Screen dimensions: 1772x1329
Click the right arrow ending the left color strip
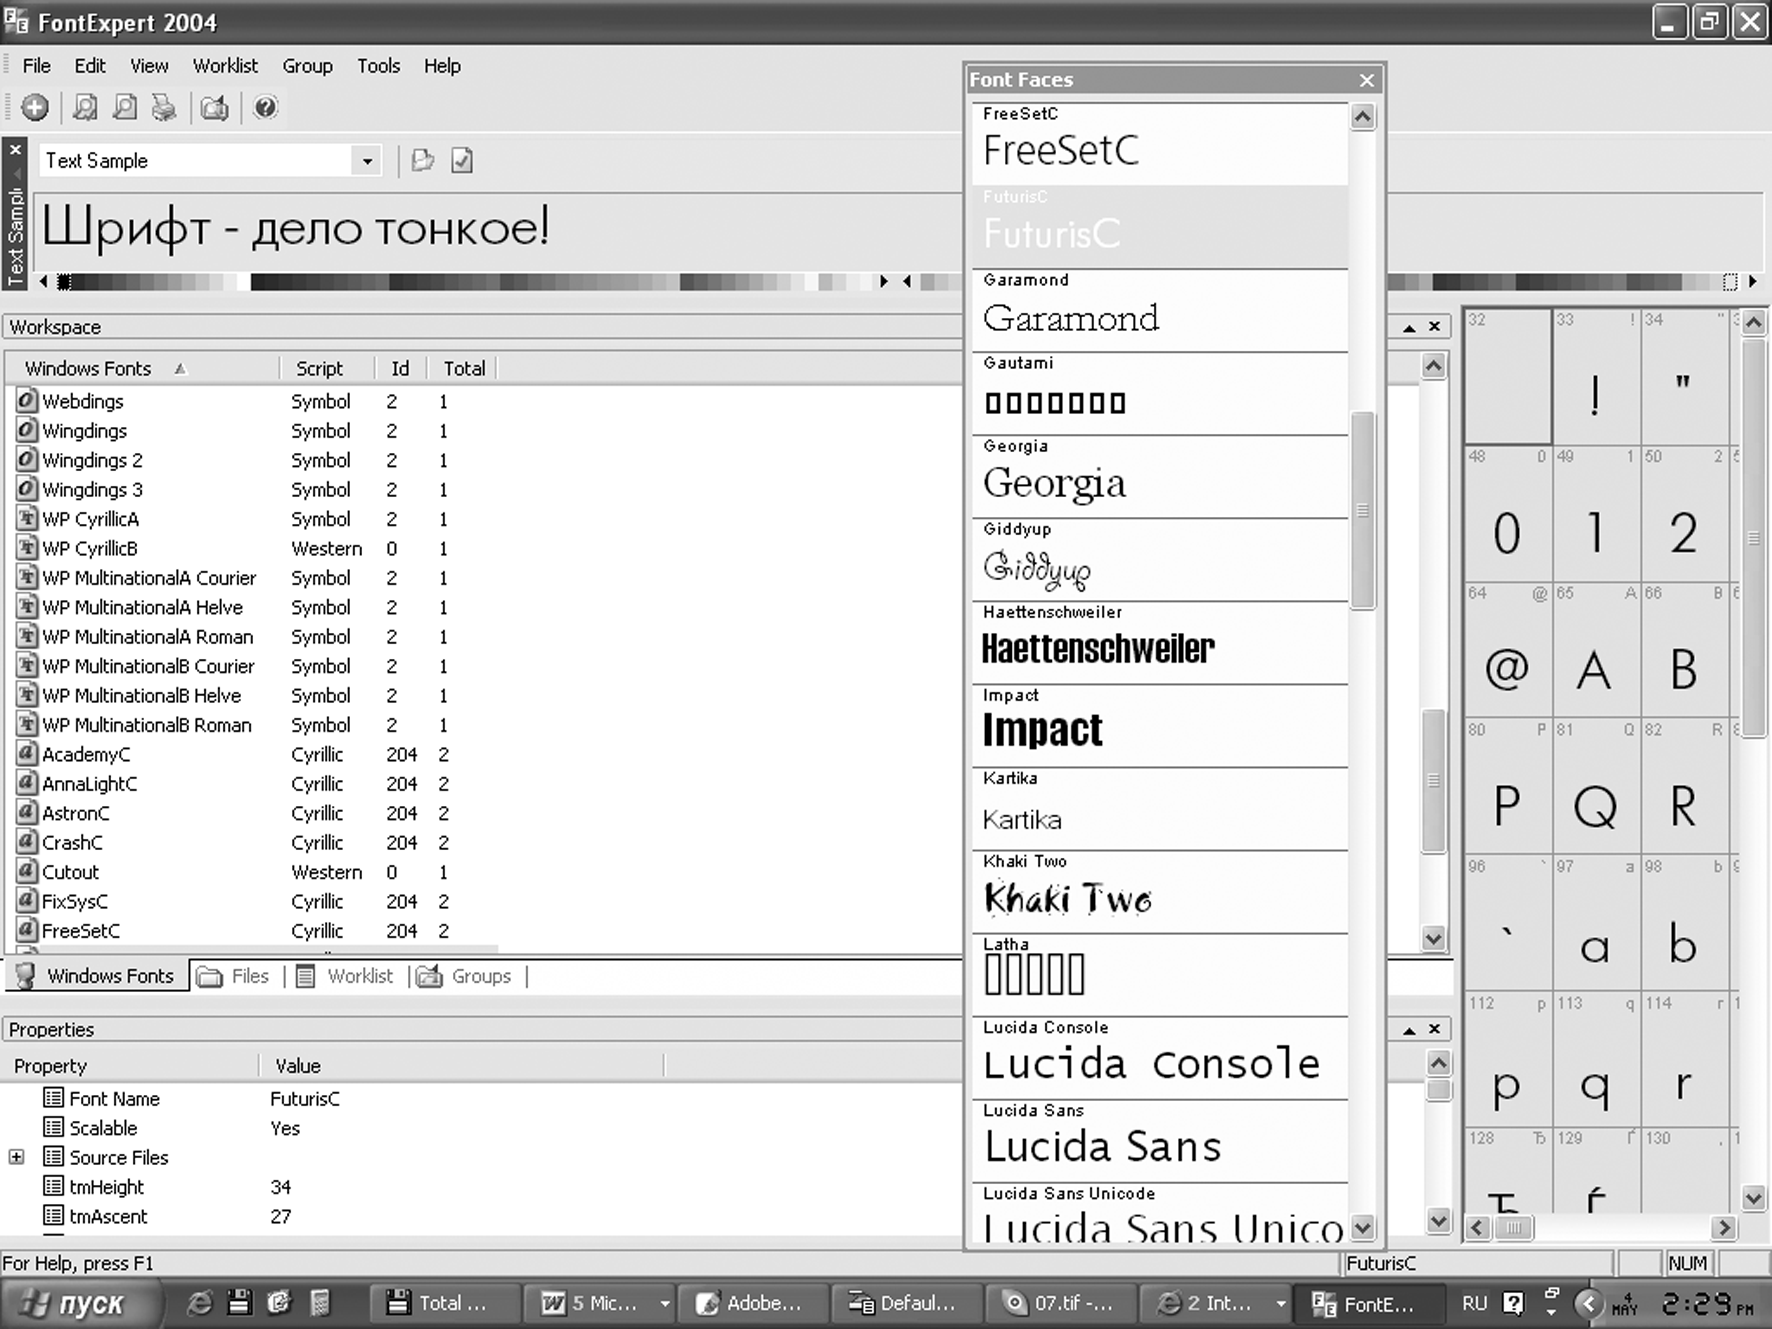(x=883, y=282)
